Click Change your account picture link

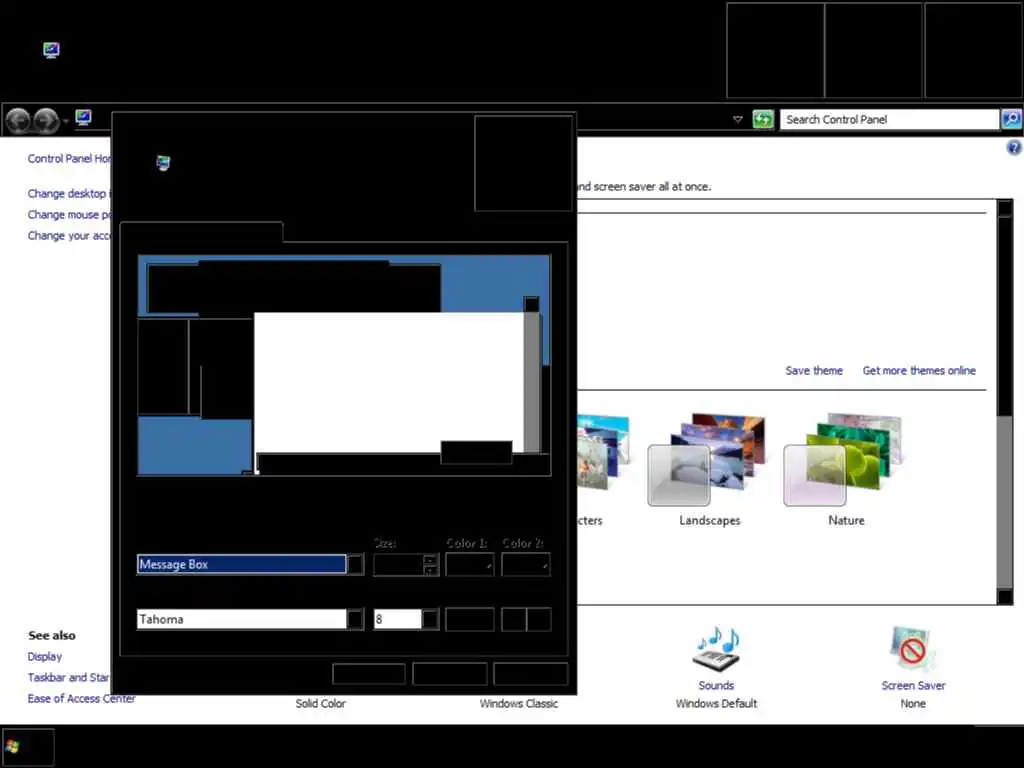(x=69, y=236)
